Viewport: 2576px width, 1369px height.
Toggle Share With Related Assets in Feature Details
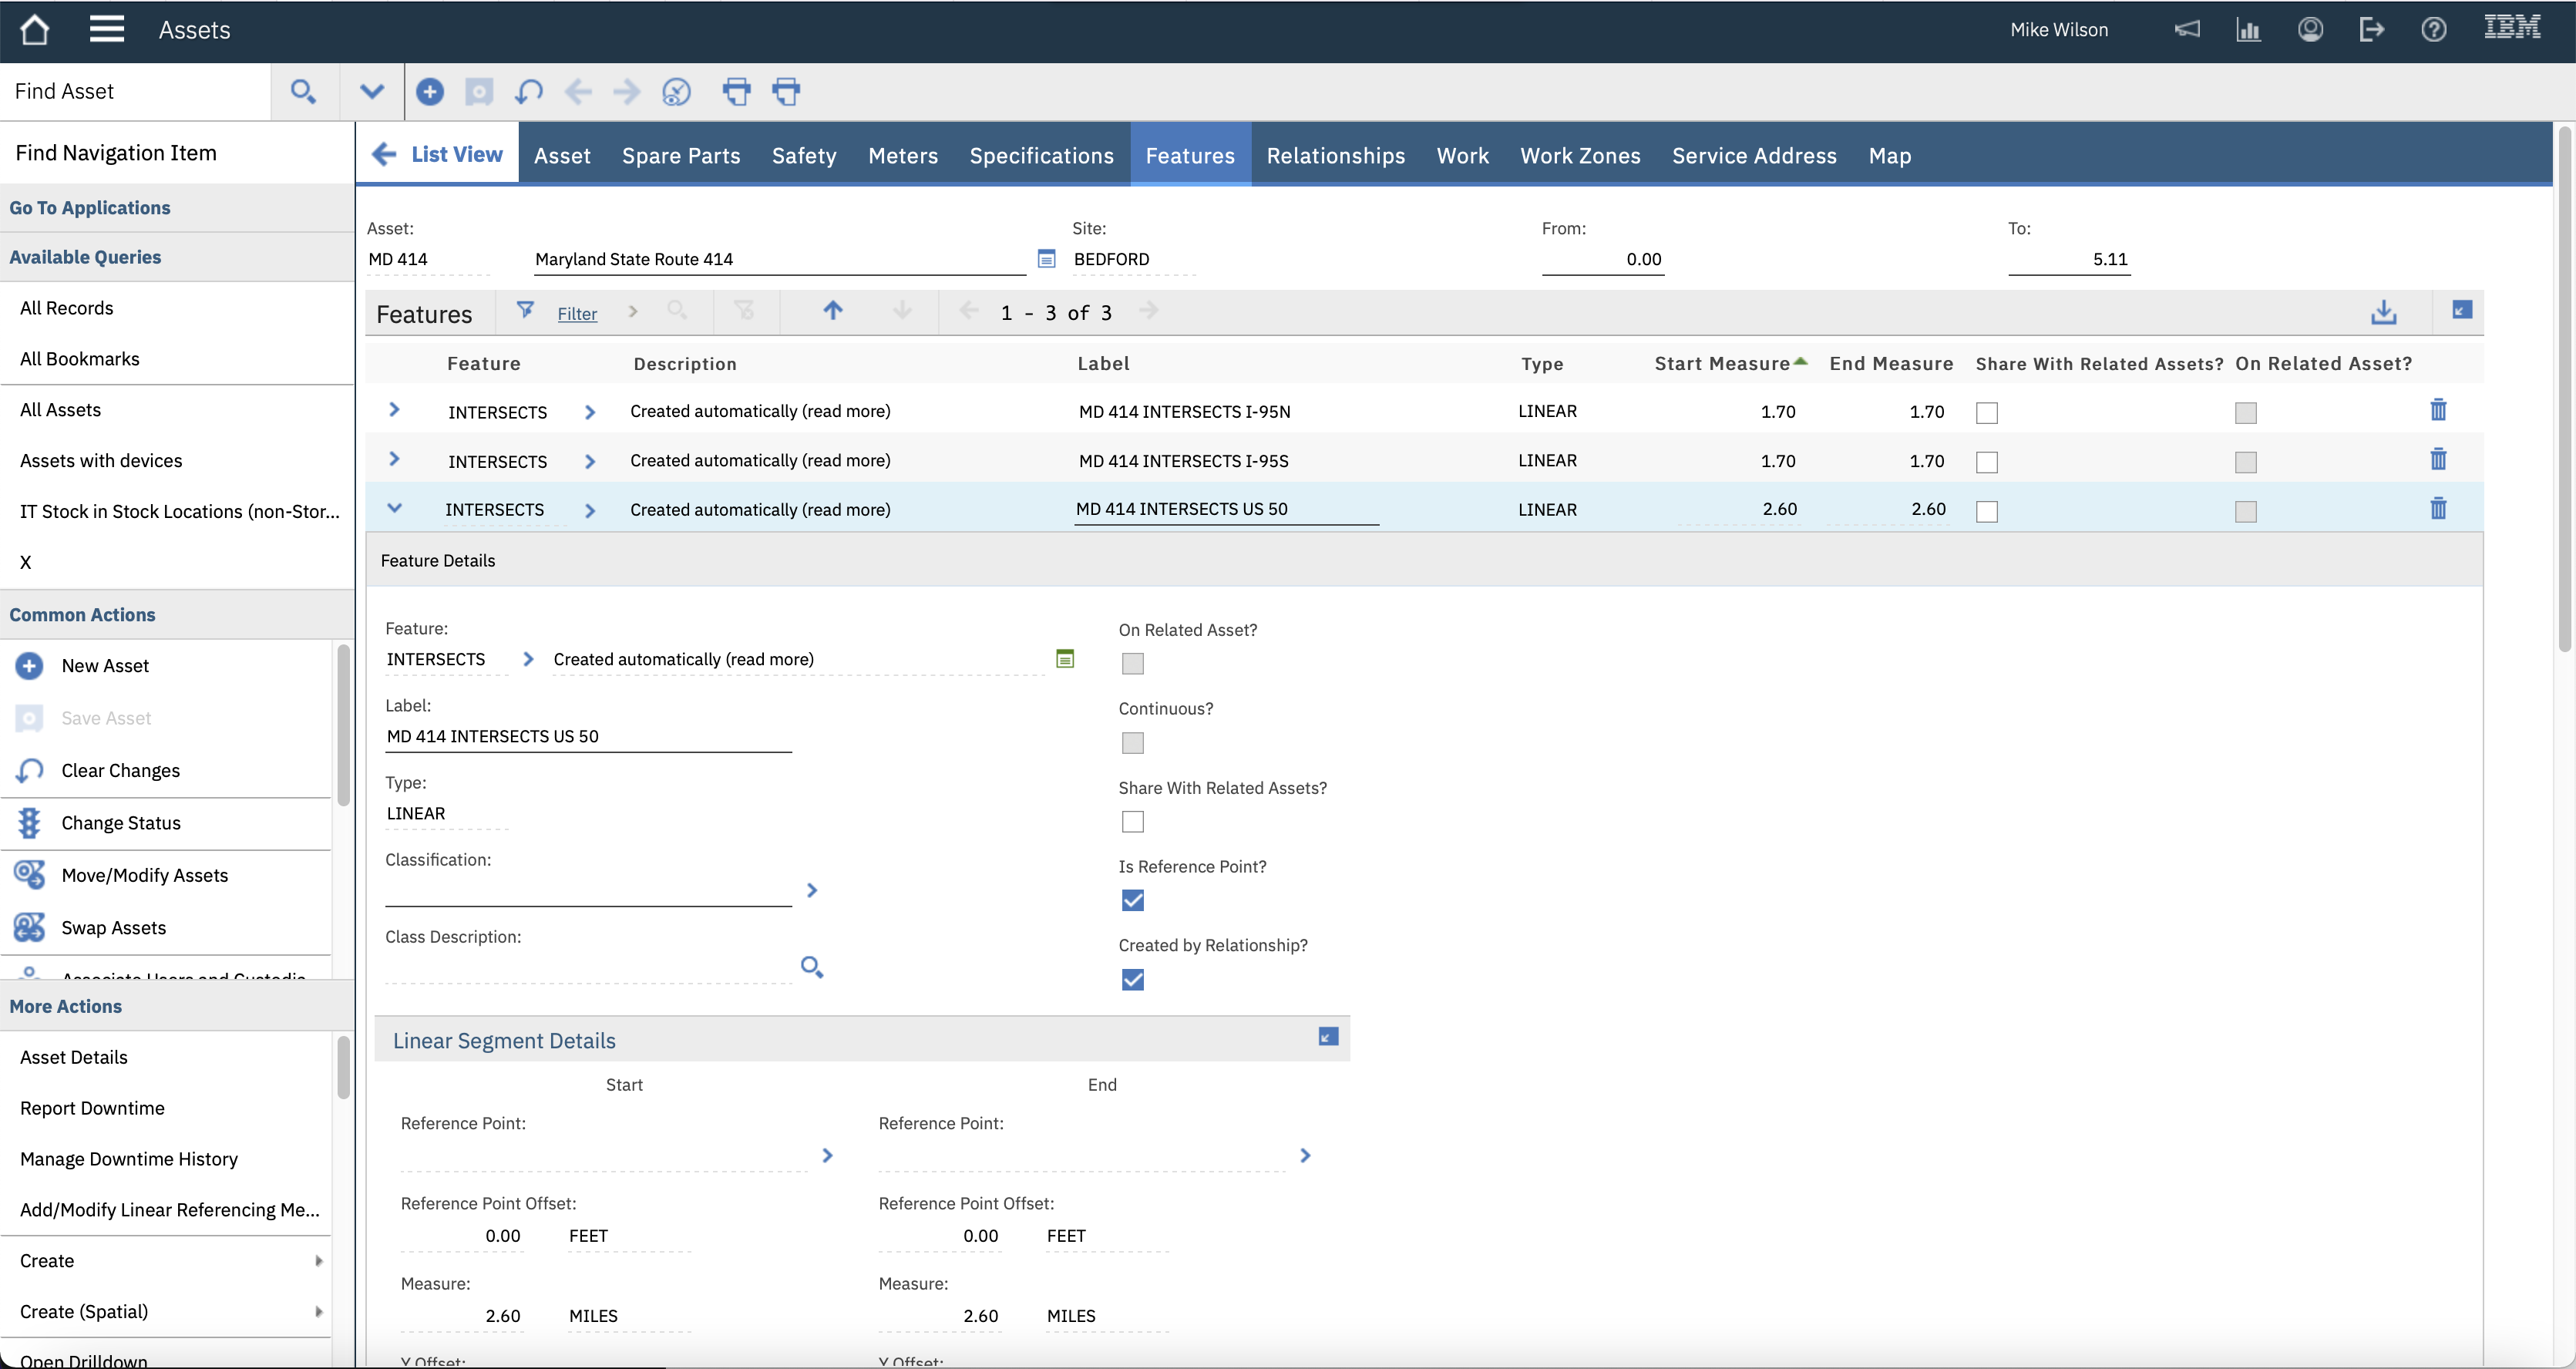tap(1132, 821)
